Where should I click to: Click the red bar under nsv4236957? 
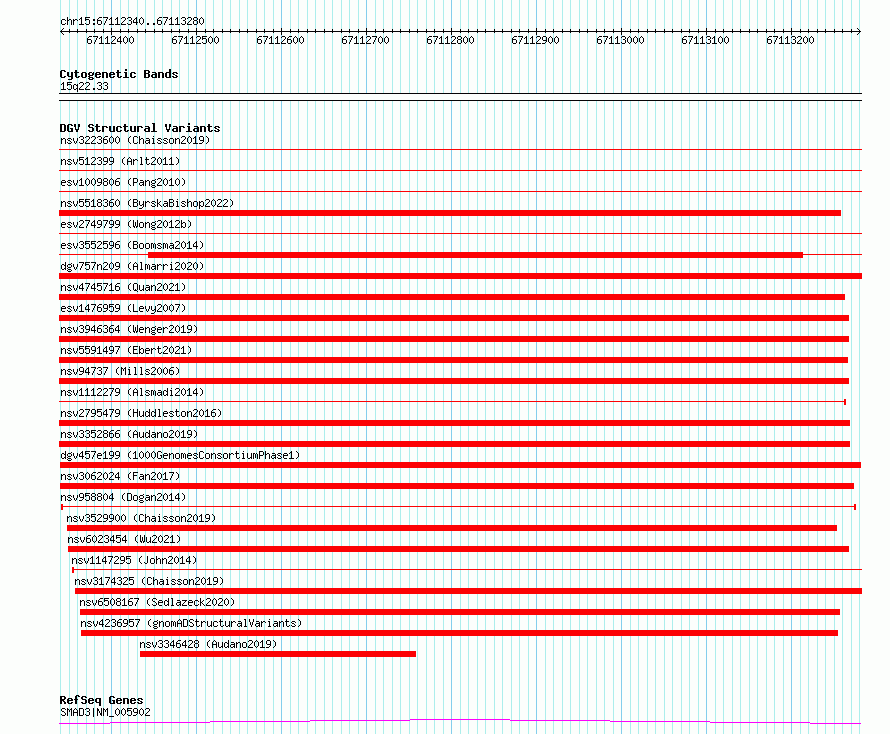[459, 633]
